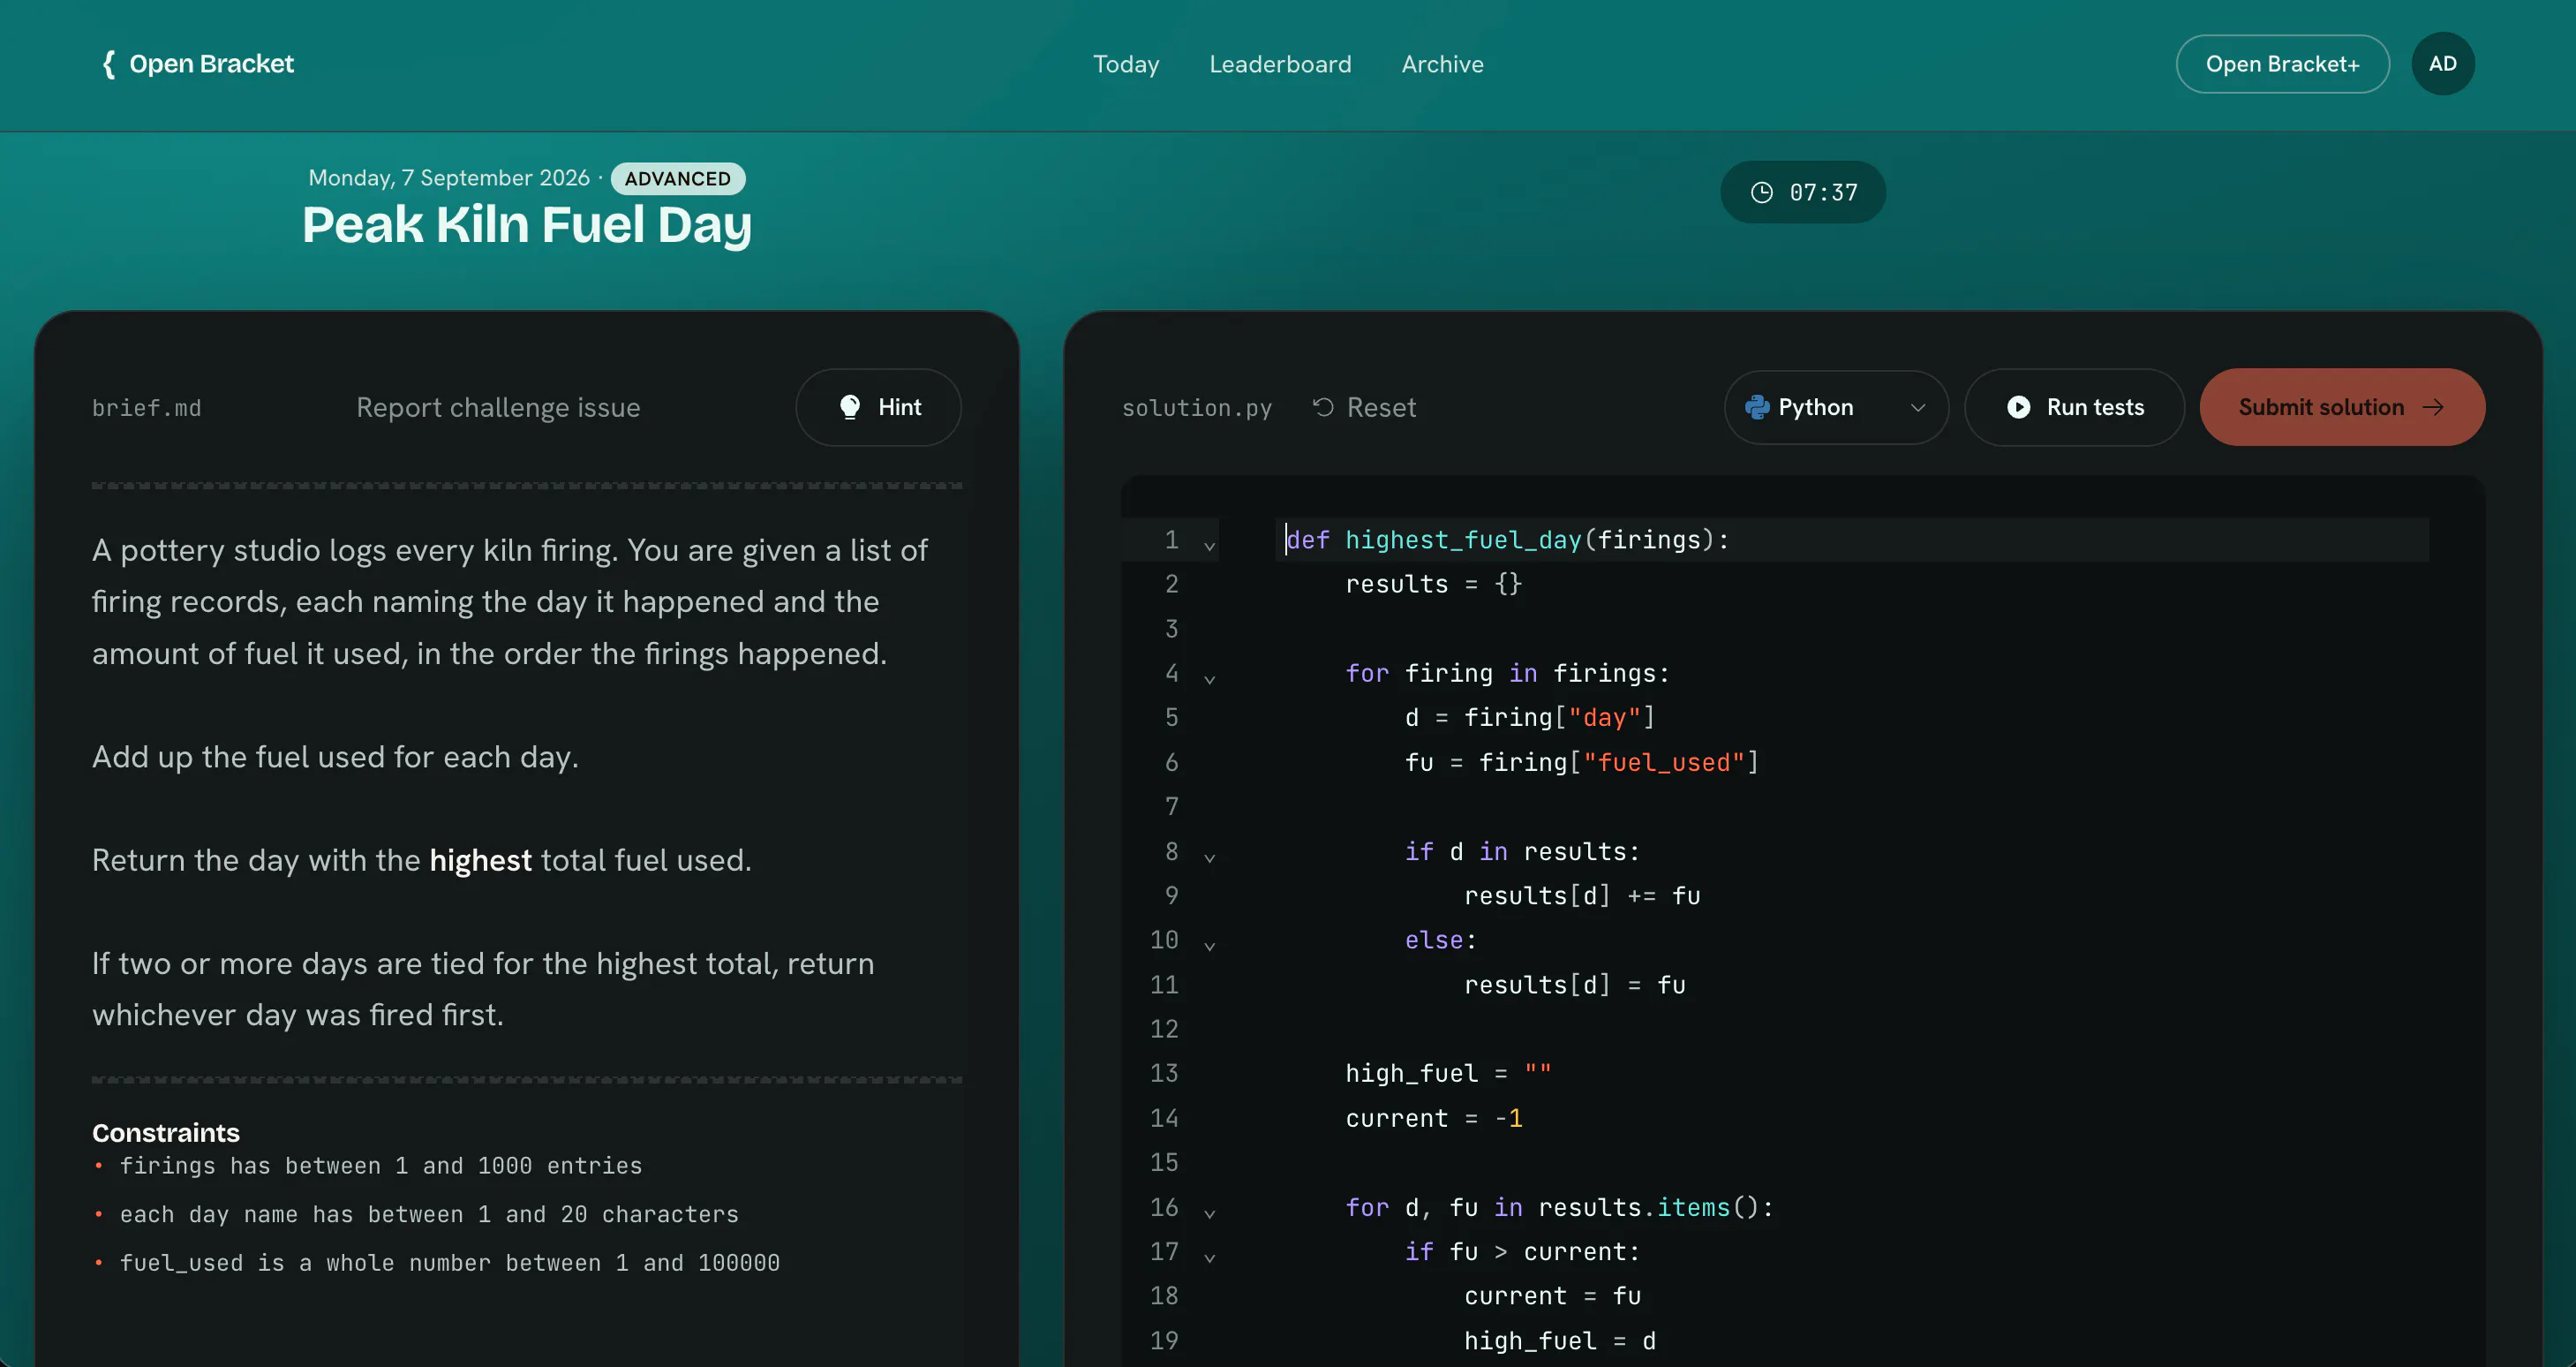The height and width of the screenshot is (1367, 2576).
Task: Collapse the for loop fold at line 16
Action: tap(1209, 1213)
